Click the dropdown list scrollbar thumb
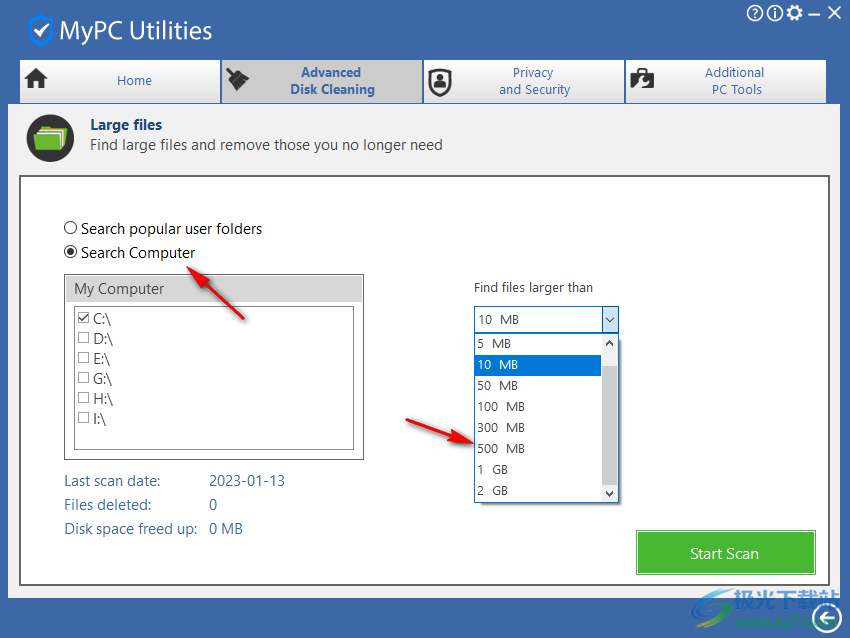The width and height of the screenshot is (850, 638). point(609,425)
